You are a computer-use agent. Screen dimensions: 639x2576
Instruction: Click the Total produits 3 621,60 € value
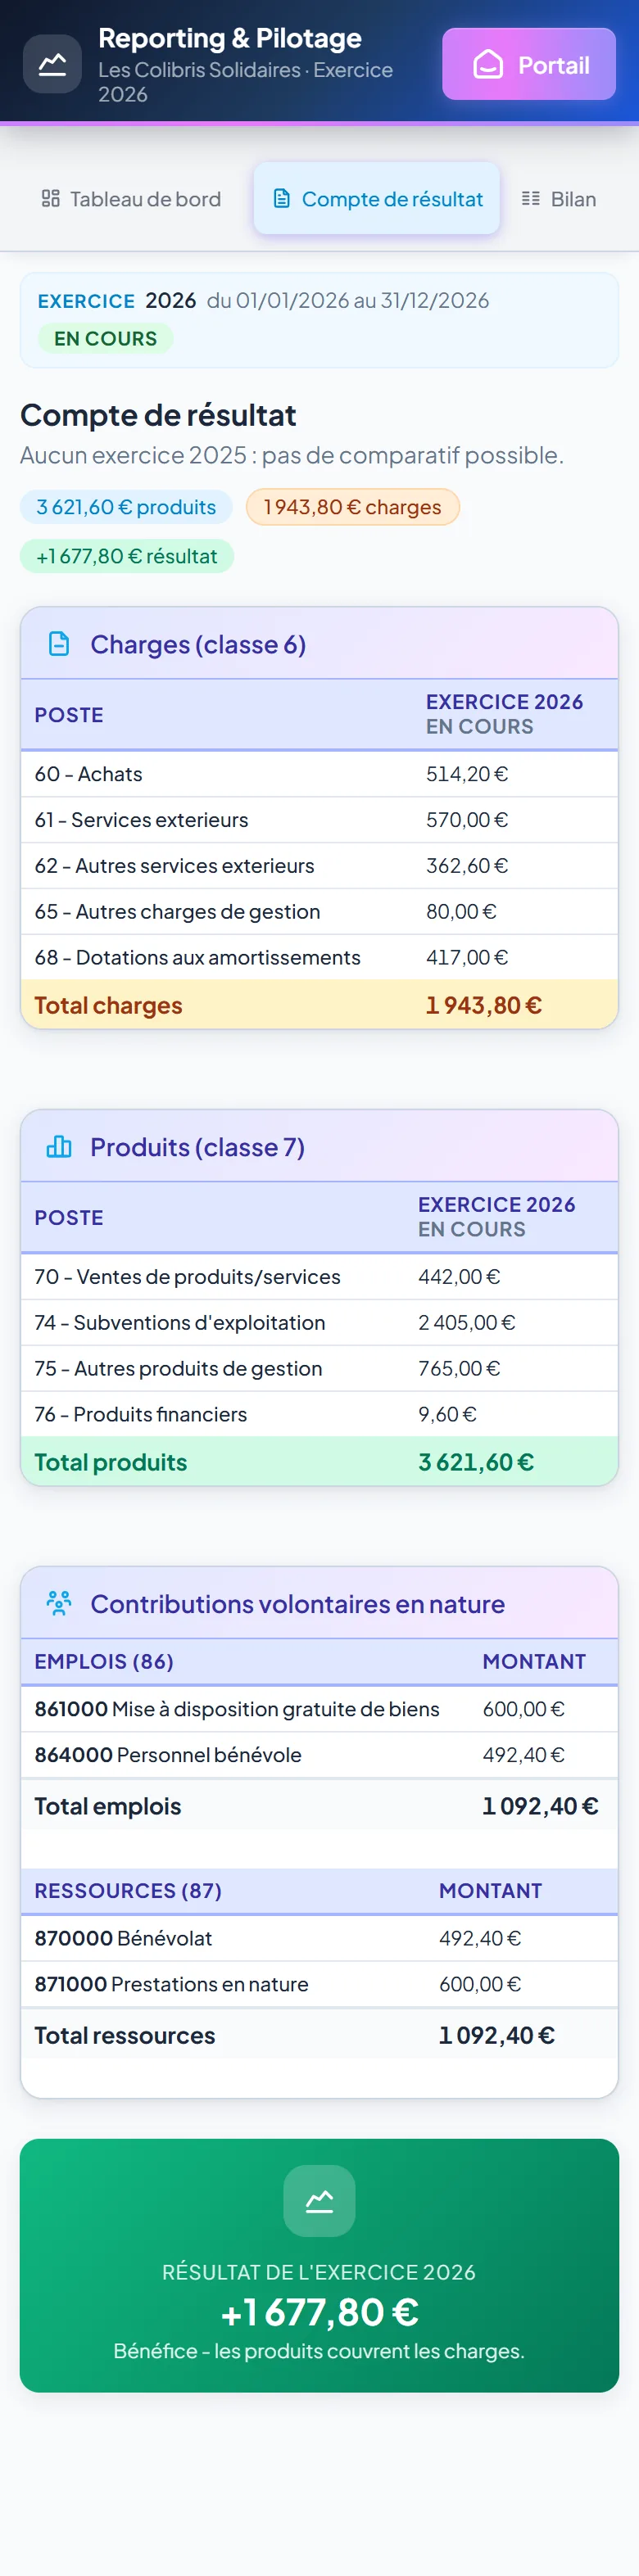476,1462
